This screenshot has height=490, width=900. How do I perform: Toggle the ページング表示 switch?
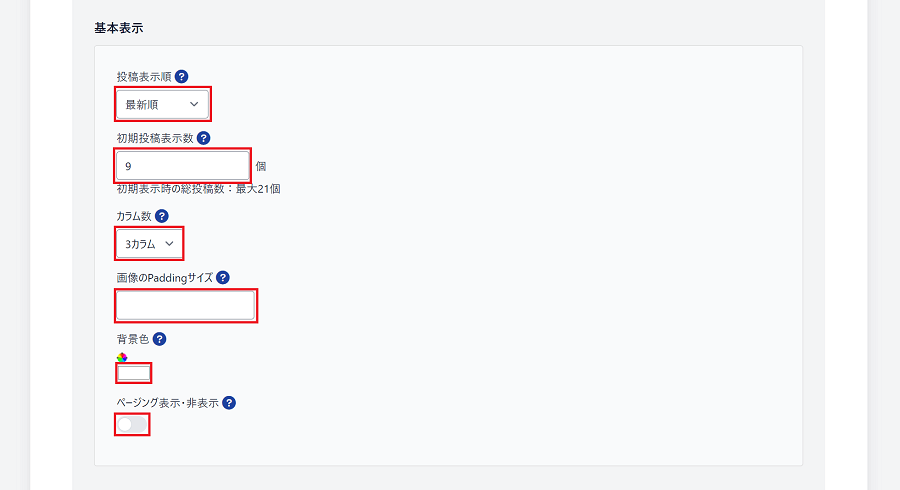[132, 425]
